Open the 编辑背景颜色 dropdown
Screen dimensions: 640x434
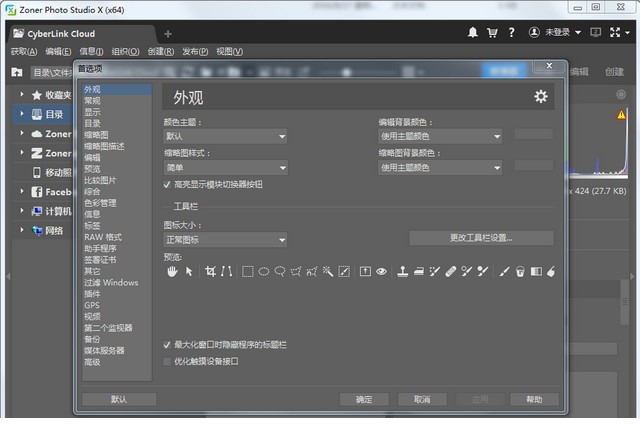coord(440,136)
